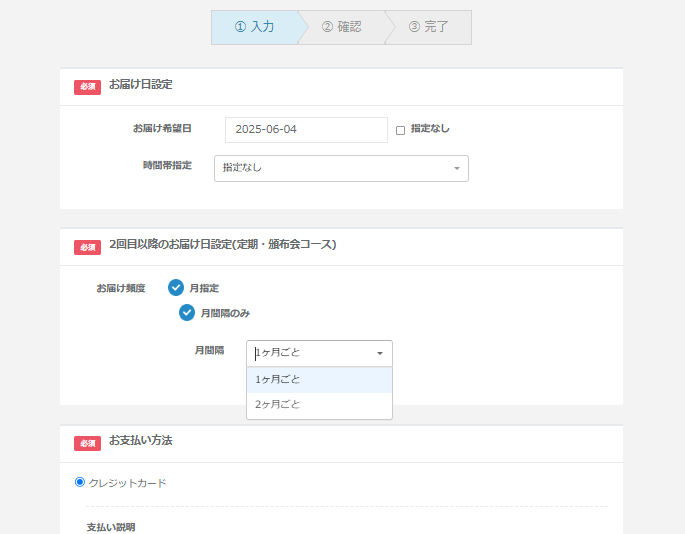Viewport: 685px width, 534px height.
Task: Choose 2ヶ月ごと from the open list
Action: [319, 405]
